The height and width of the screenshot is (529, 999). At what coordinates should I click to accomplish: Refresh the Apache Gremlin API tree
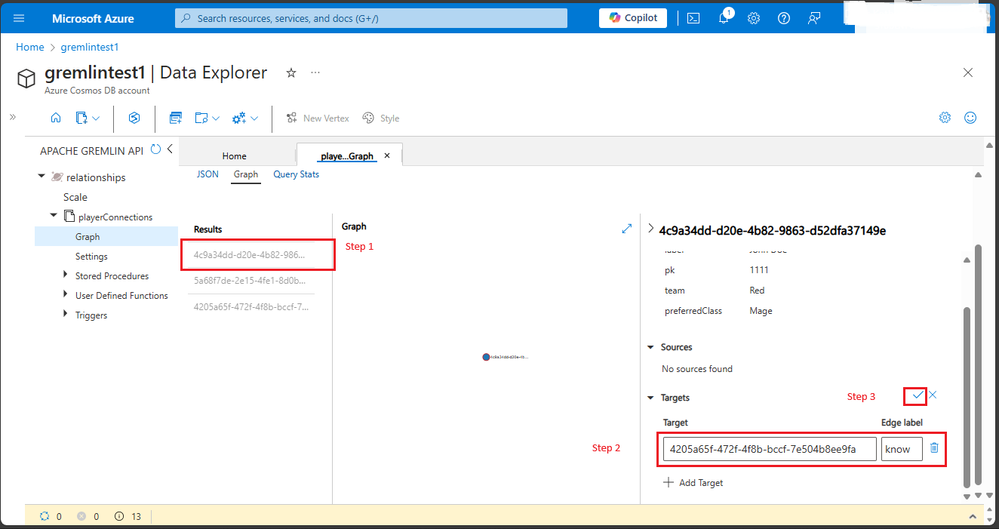(155, 150)
